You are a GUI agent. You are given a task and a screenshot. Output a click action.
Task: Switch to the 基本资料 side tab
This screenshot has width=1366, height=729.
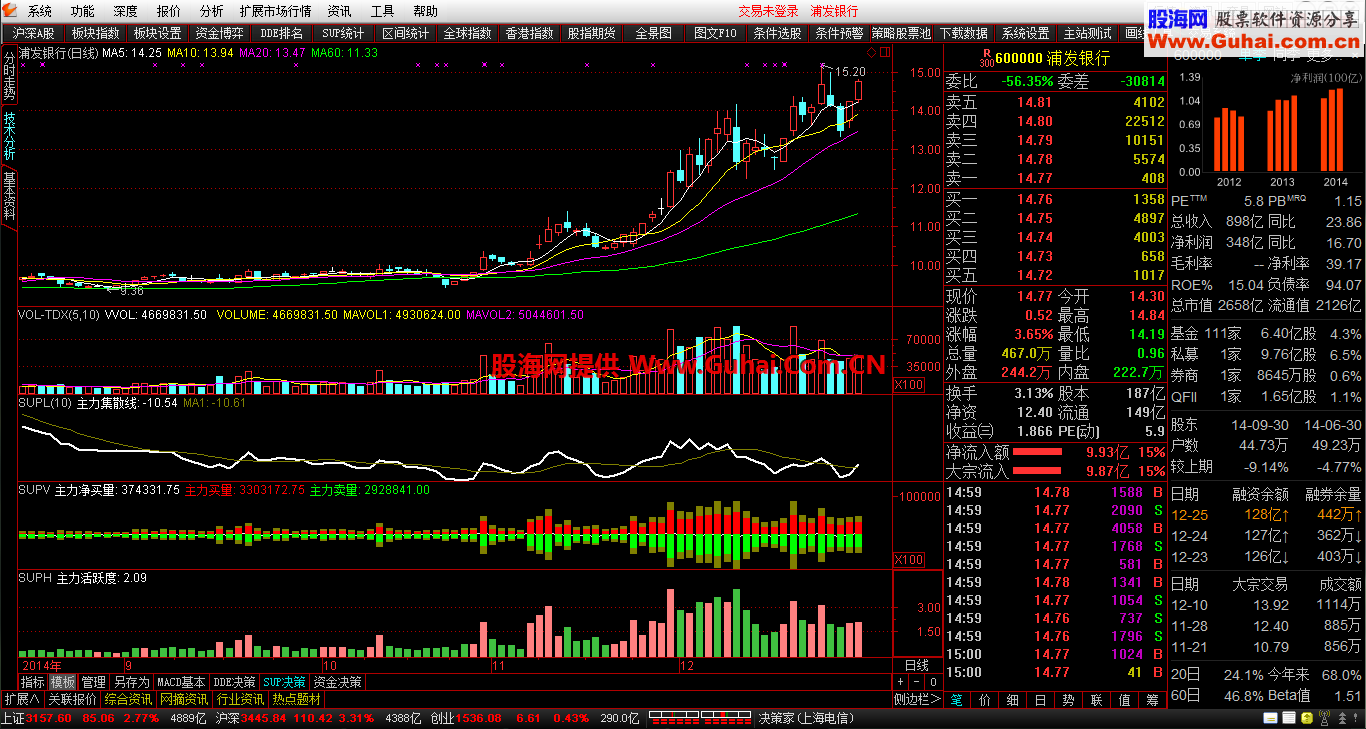click(x=9, y=197)
